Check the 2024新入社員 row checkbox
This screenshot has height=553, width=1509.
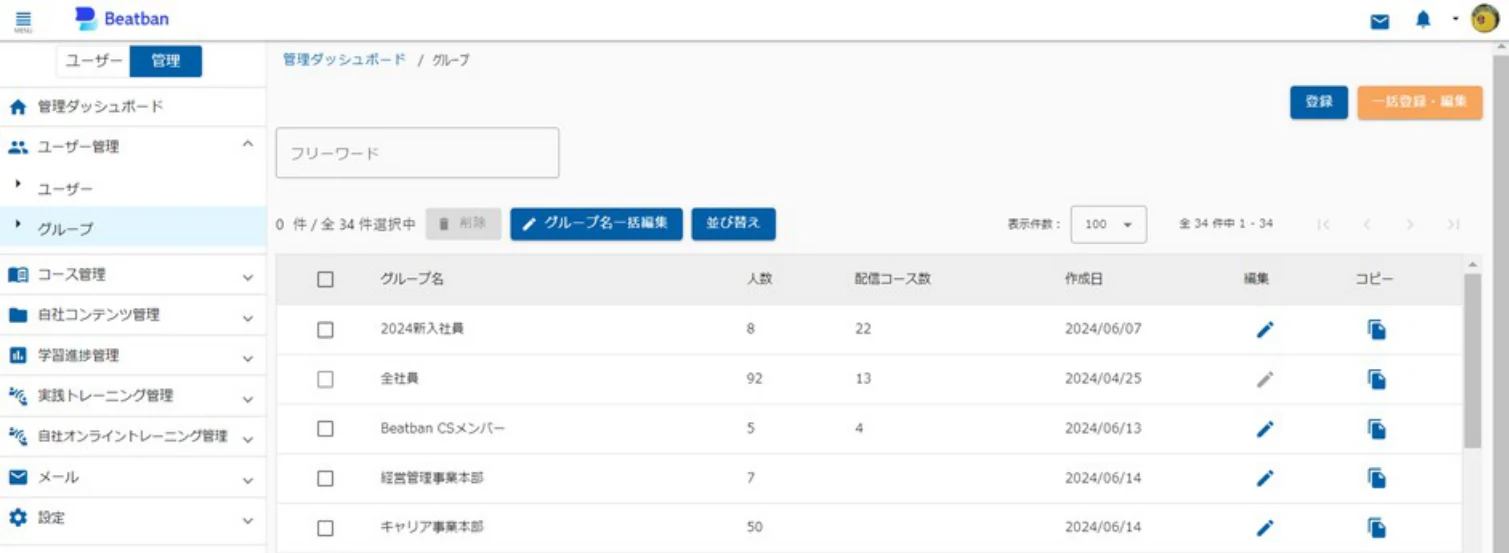325,329
